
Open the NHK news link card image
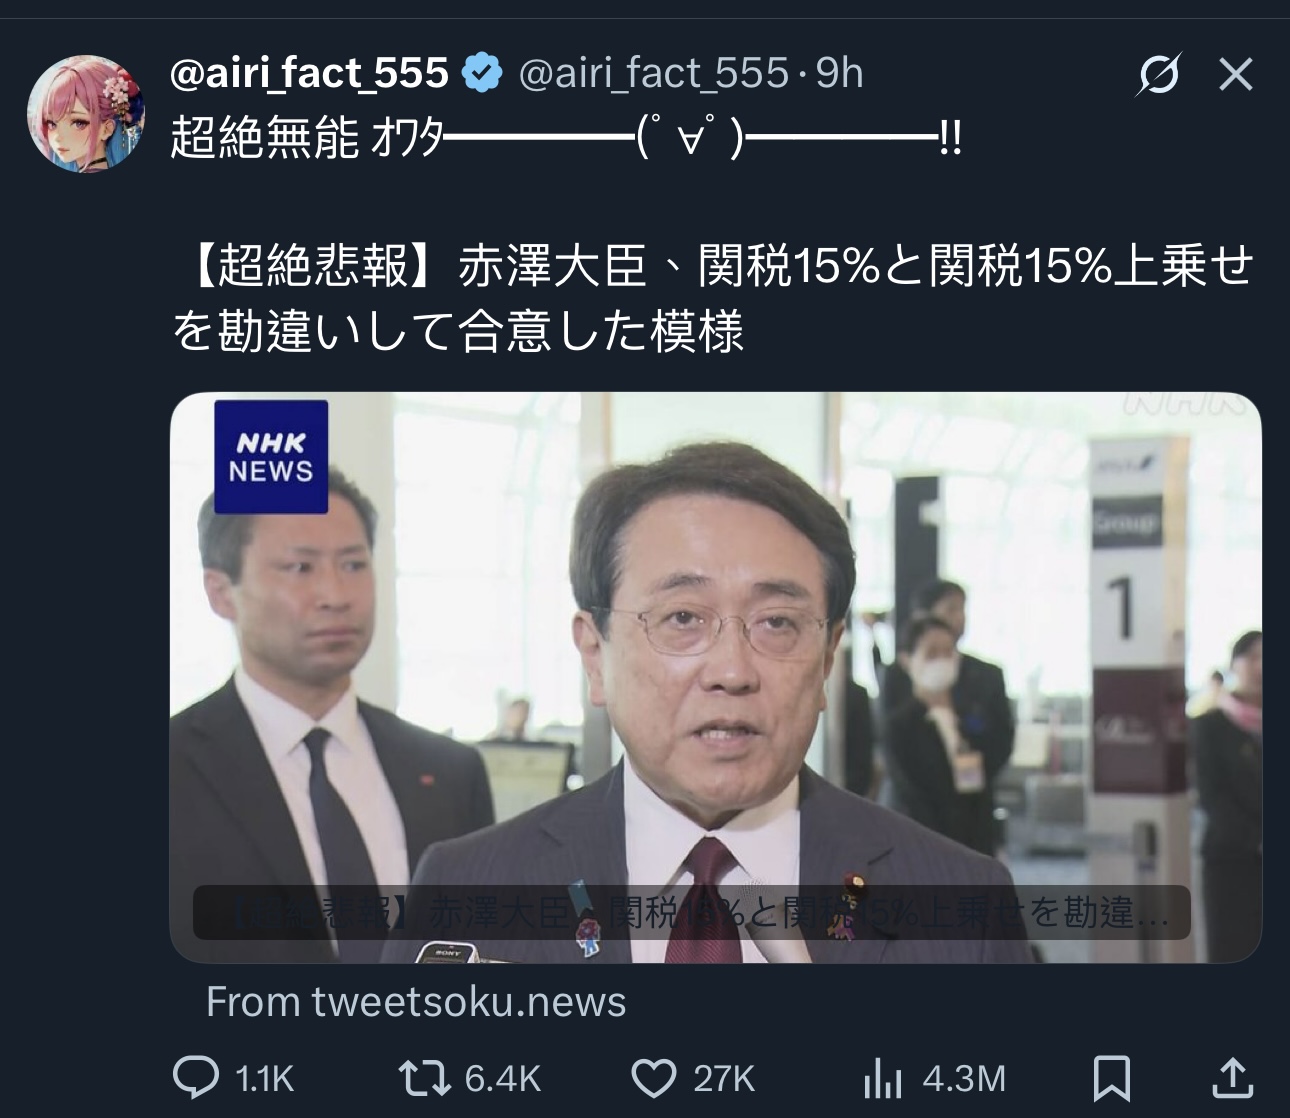point(716,677)
